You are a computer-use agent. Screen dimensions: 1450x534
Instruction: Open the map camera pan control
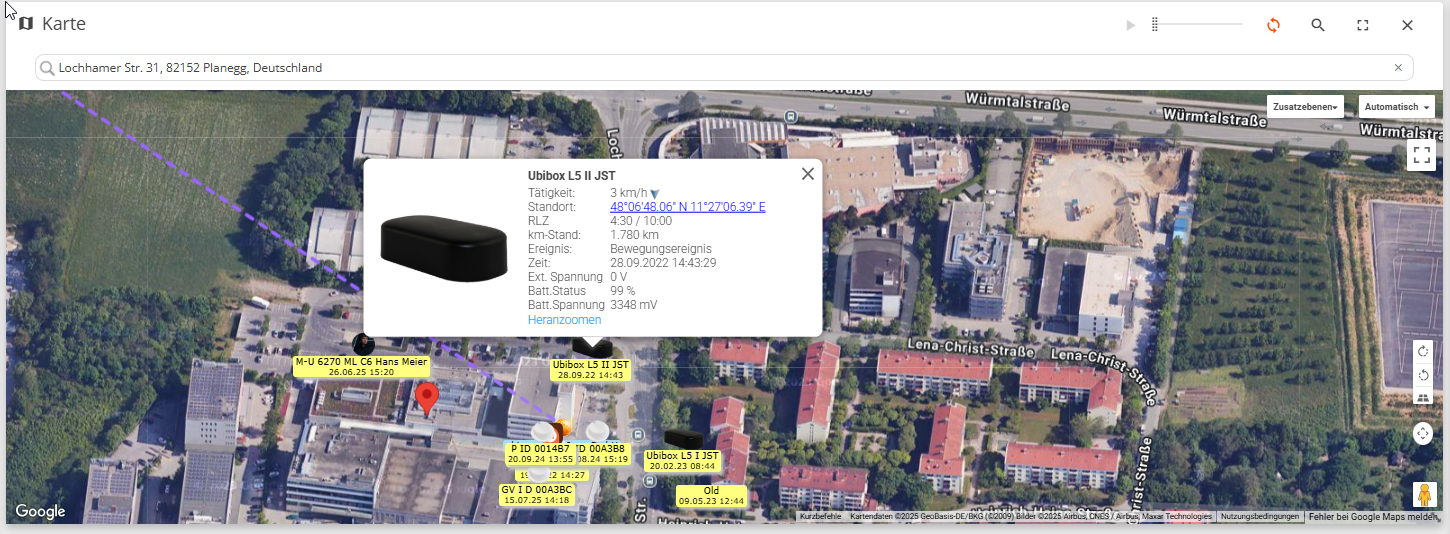coord(1423,433)
